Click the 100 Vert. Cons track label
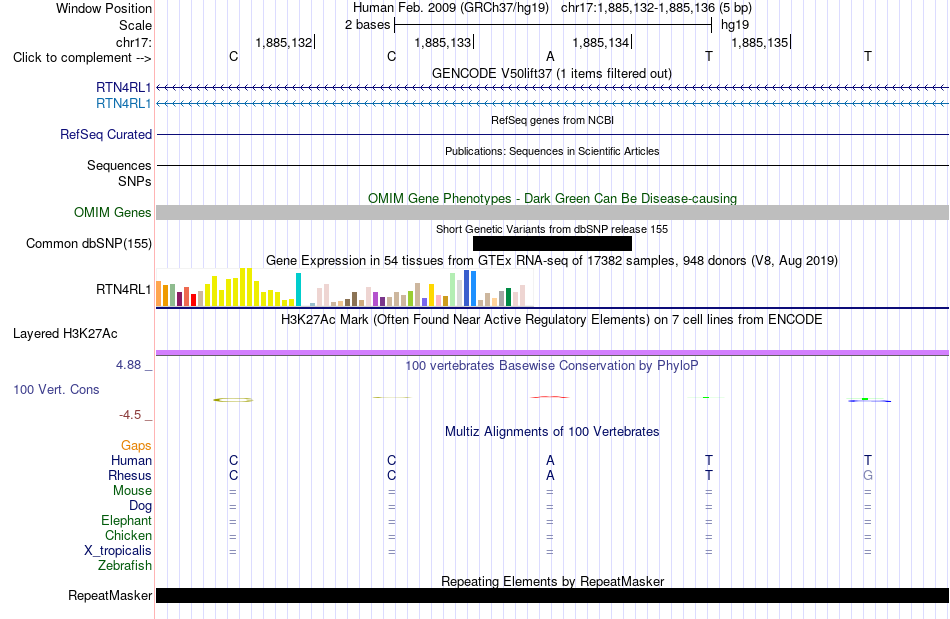Image resolution: width=950 pixels, height=619 pixels. pyautogui.click(x=56, y=389)
